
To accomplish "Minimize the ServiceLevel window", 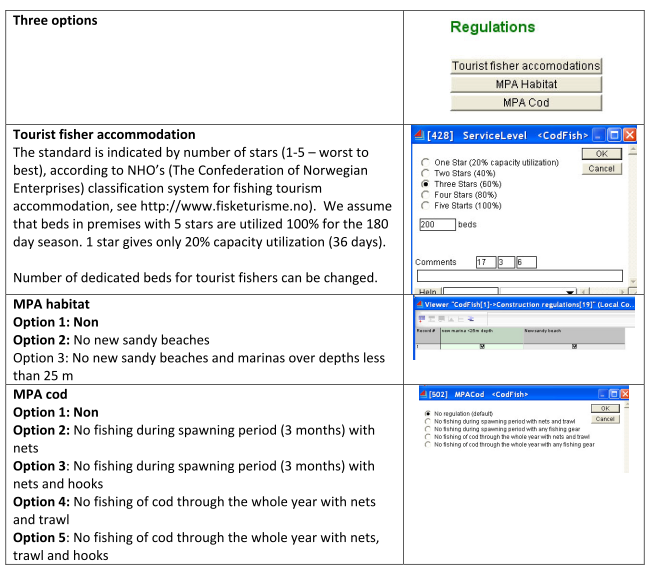I will click(x=599, y=135).
